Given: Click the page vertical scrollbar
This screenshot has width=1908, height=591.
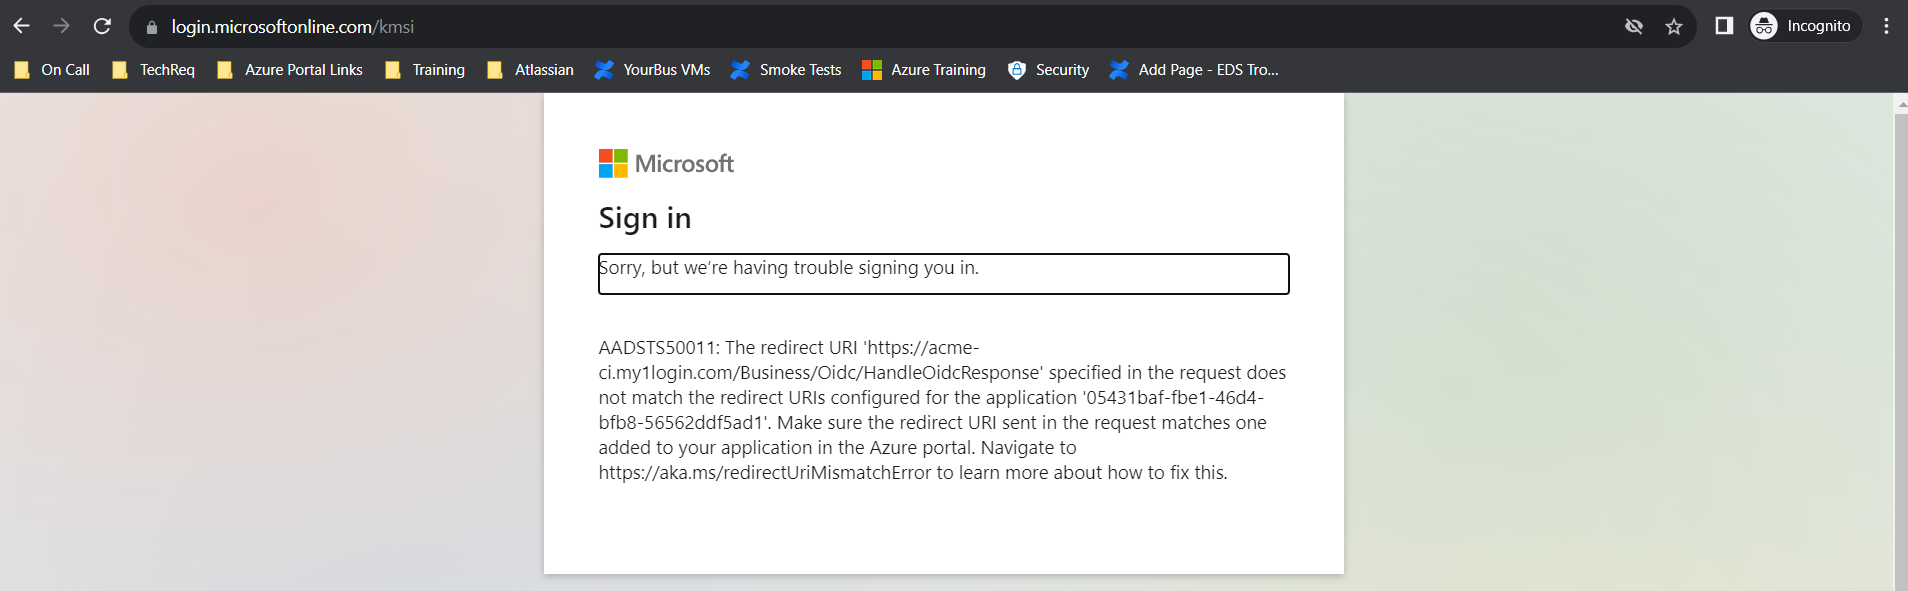Looking at the screenshot, I should tap(1901, 350).
